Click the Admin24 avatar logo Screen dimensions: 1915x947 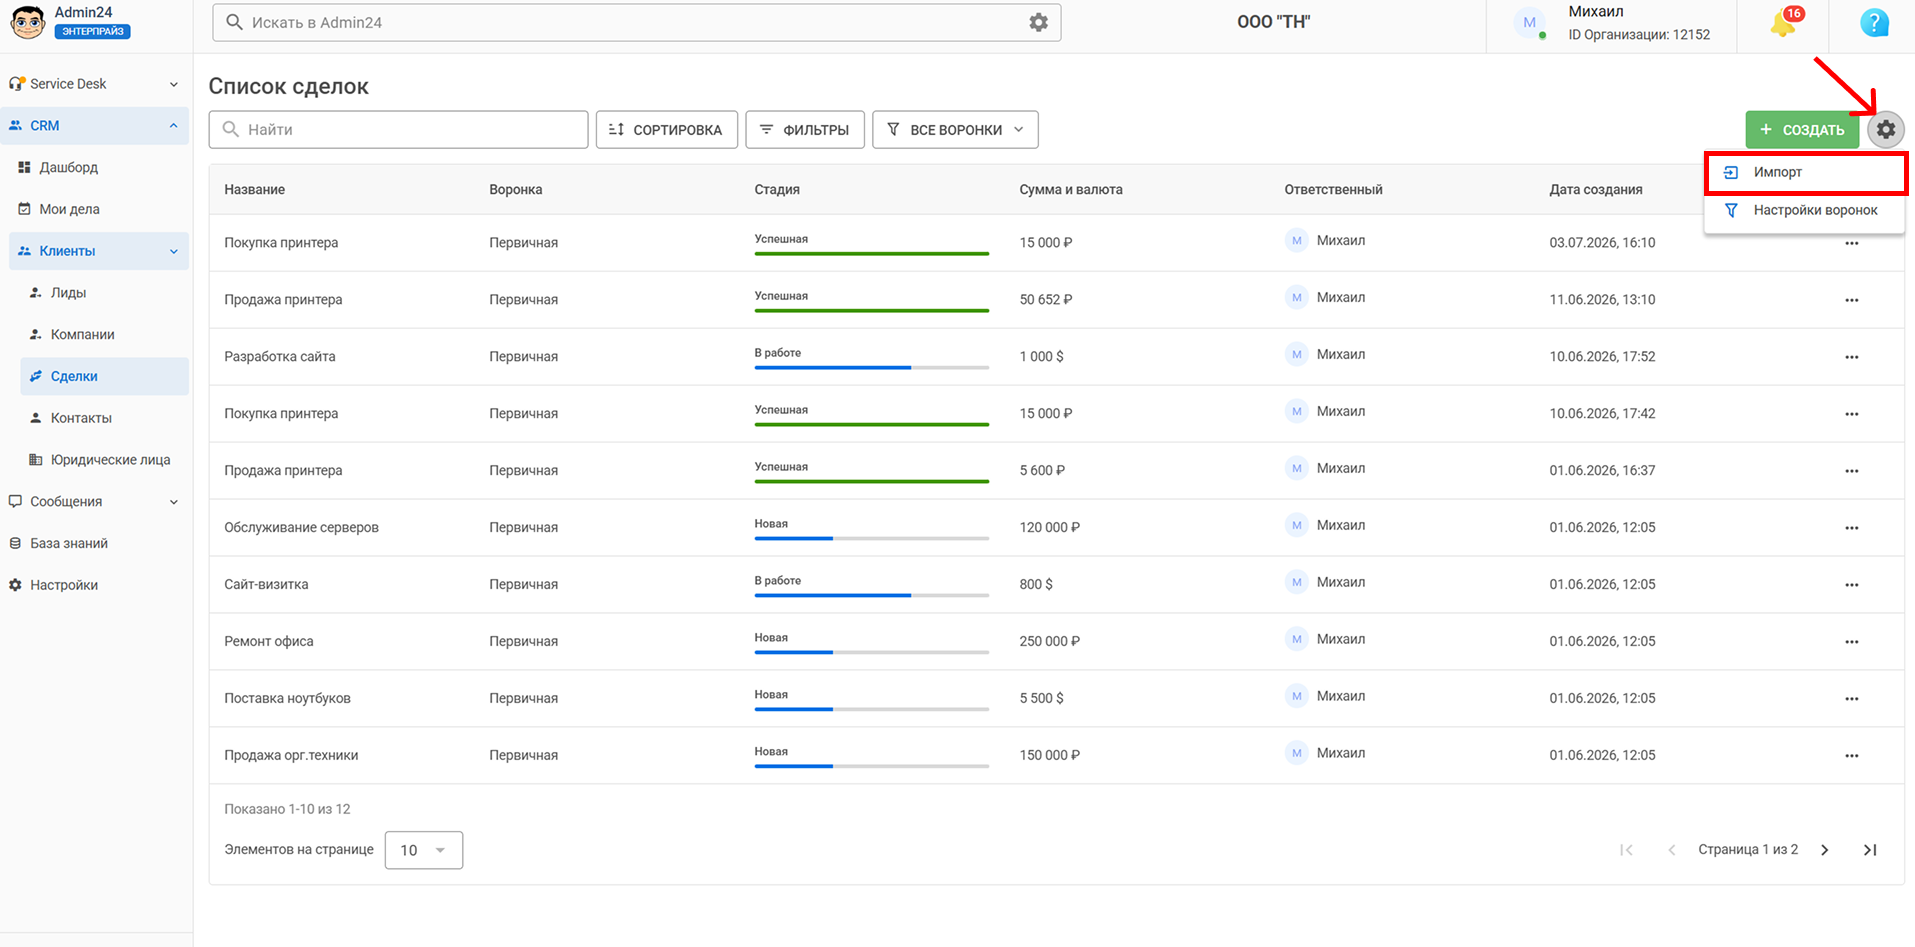pos(28,22)
